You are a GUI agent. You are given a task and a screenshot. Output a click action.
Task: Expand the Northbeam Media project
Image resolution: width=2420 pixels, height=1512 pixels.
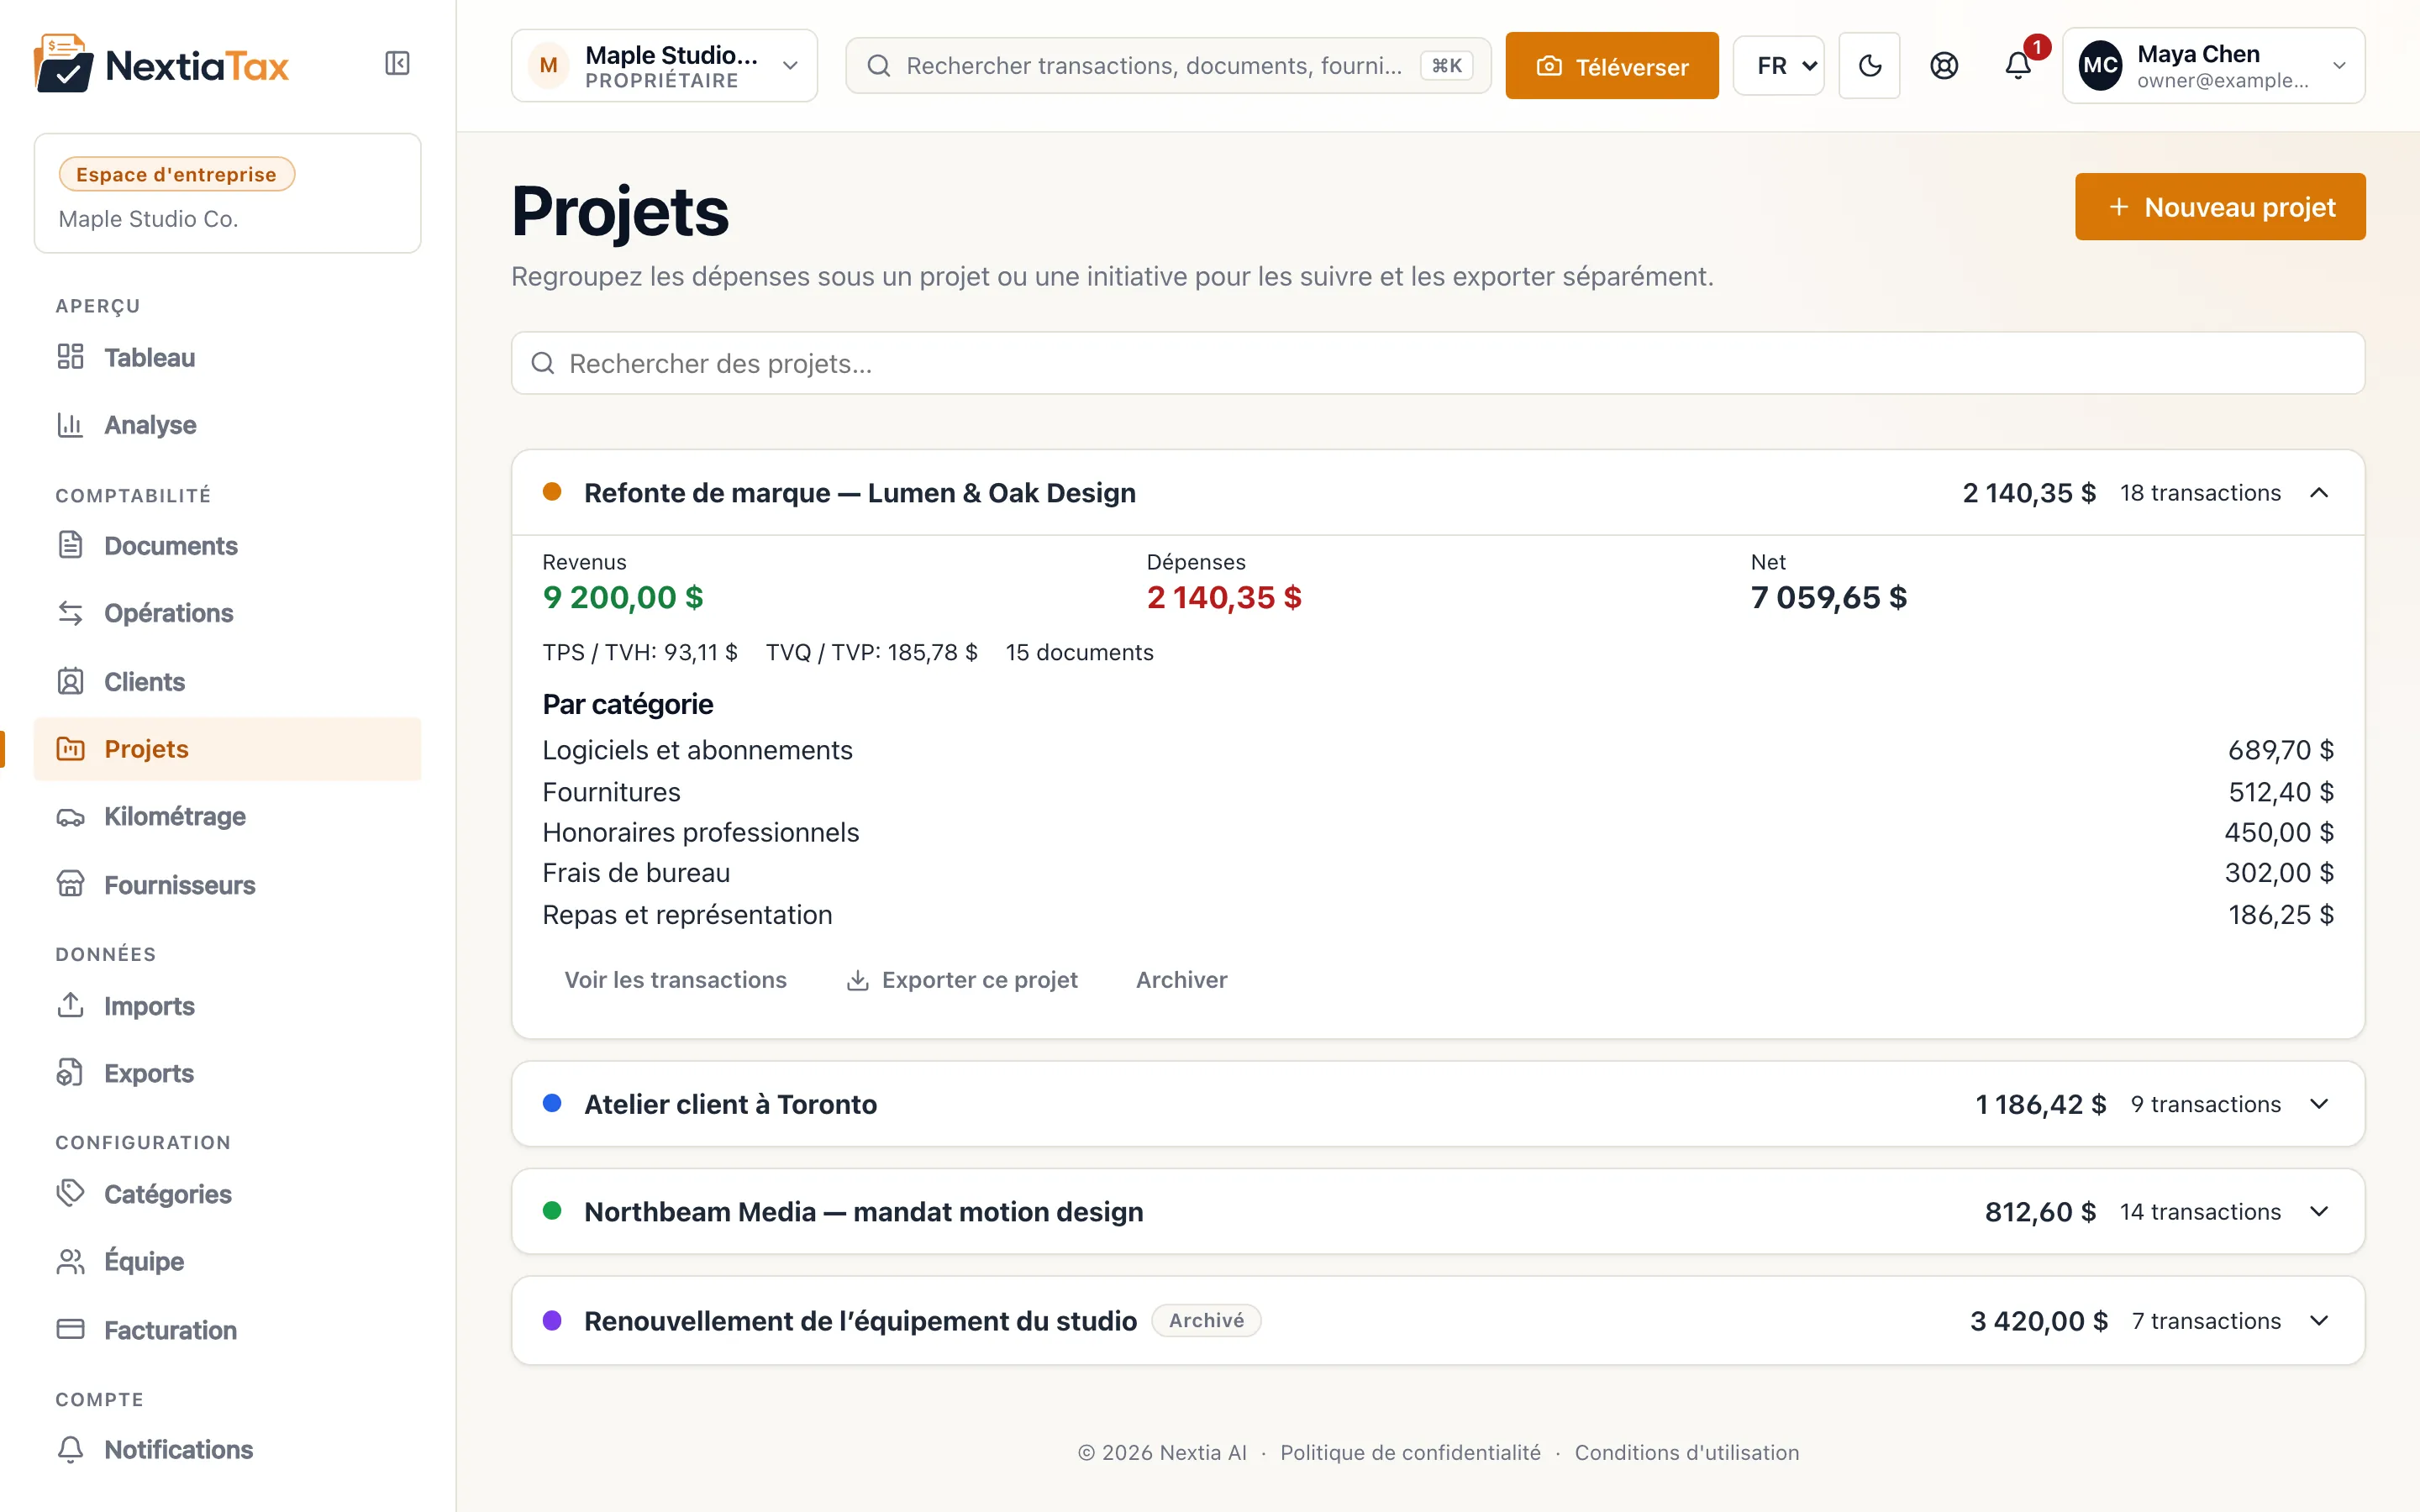click(x=2318, y=1212)
